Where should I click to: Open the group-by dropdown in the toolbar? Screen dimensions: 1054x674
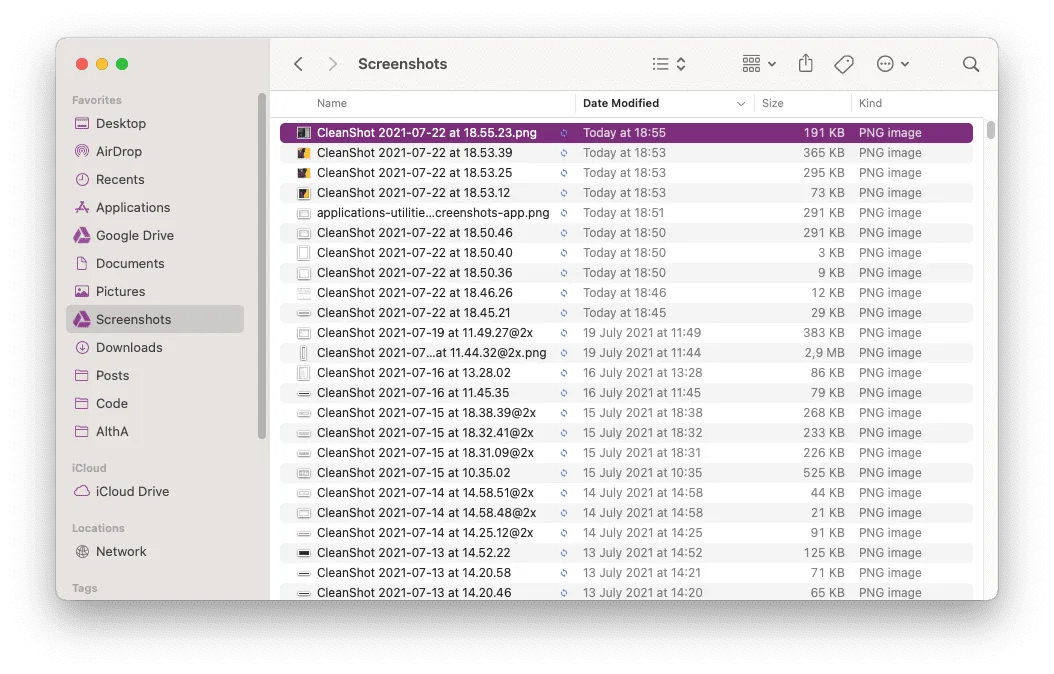757,63
